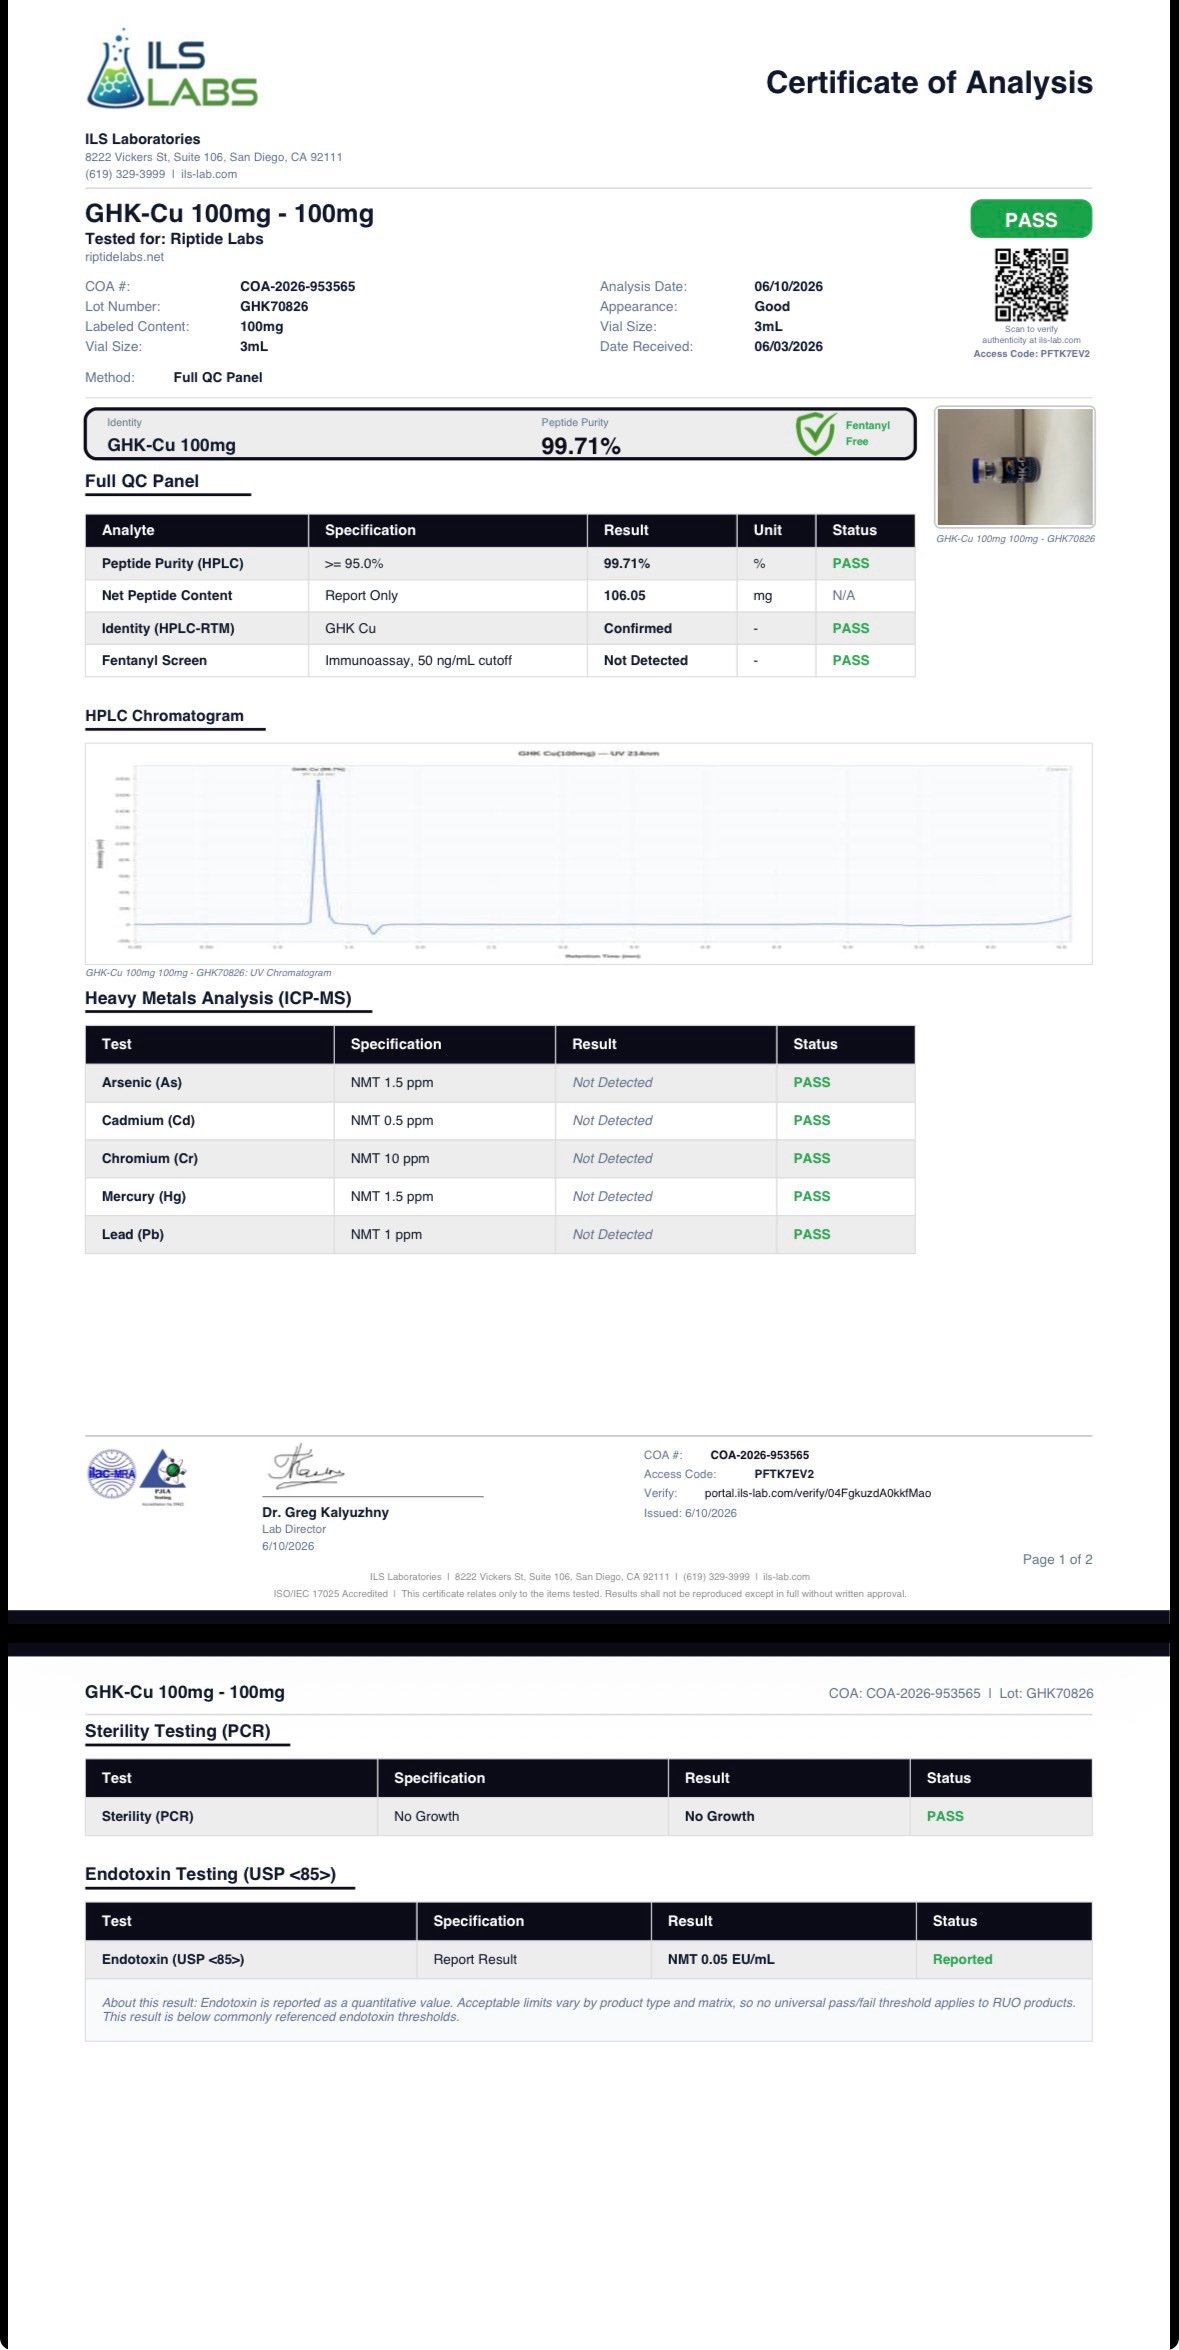
Task: Click the NMT 0.05 EU/mL endotoxin result
Action: click(x=721, y=1959)
